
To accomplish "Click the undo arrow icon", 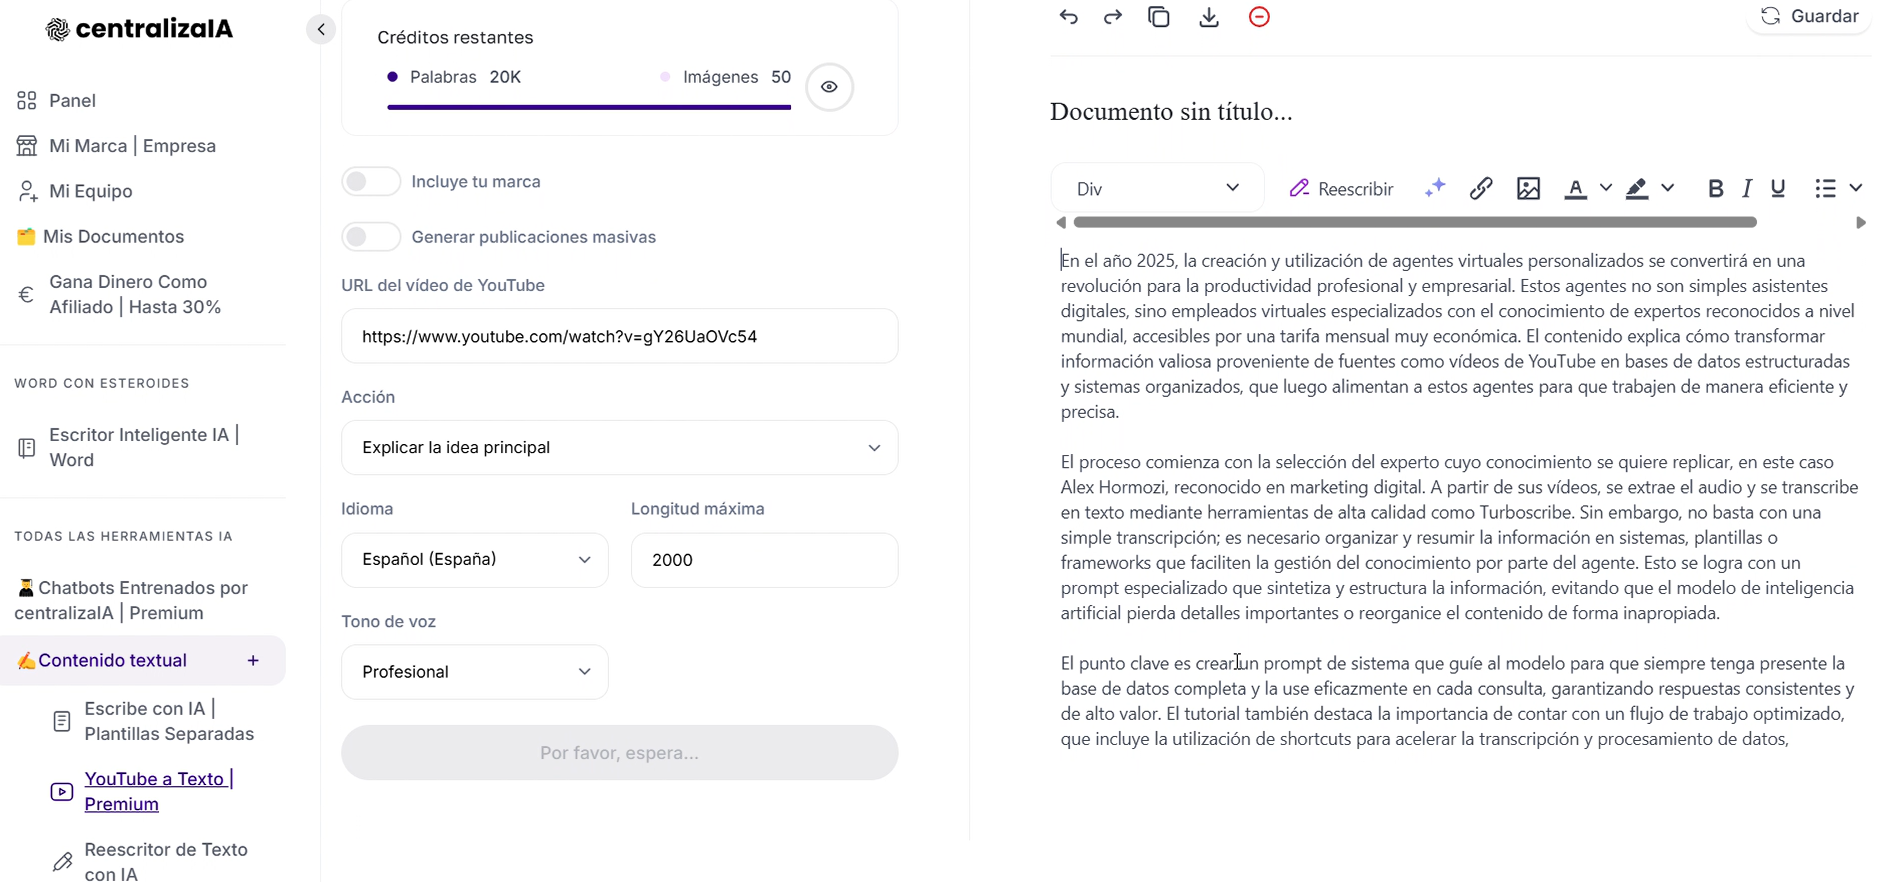I will click(1068, 17).
